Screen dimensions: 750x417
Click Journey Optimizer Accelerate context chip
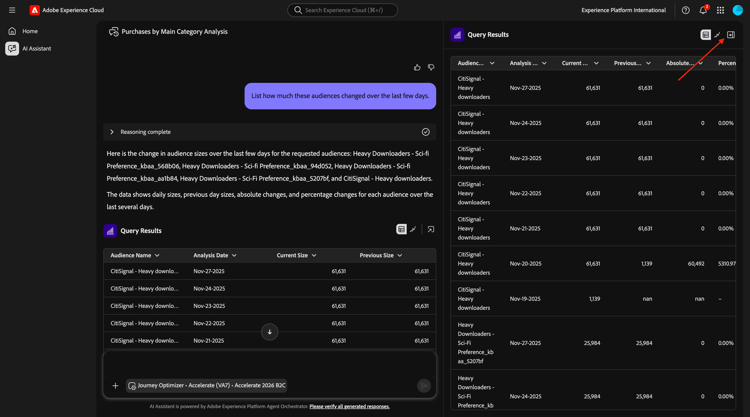tap(207, 385)
